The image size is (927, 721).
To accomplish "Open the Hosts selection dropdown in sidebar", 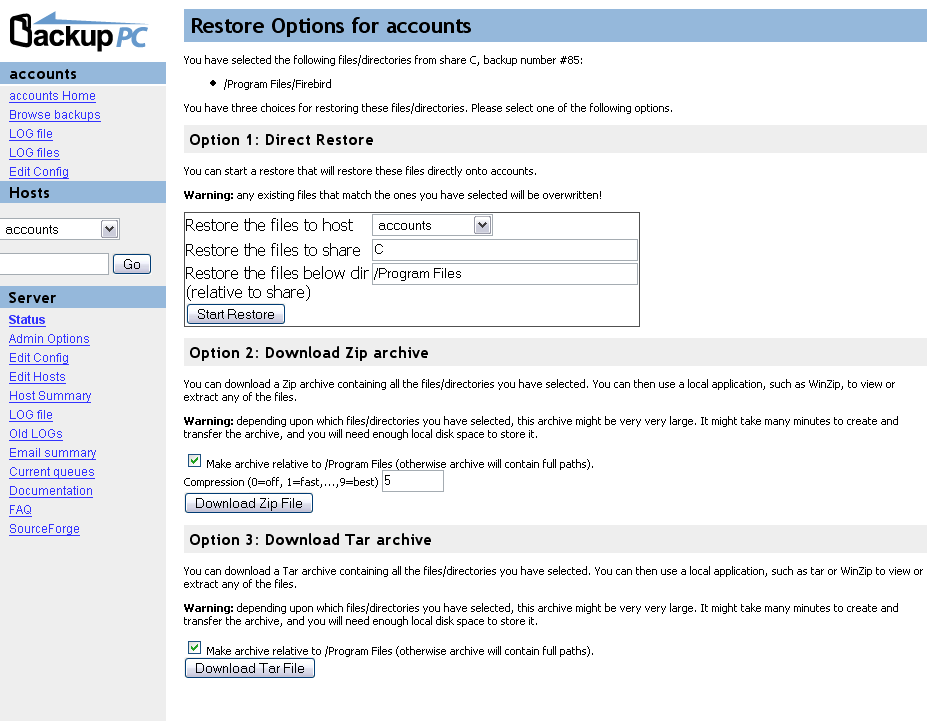I will click(60, 229).
